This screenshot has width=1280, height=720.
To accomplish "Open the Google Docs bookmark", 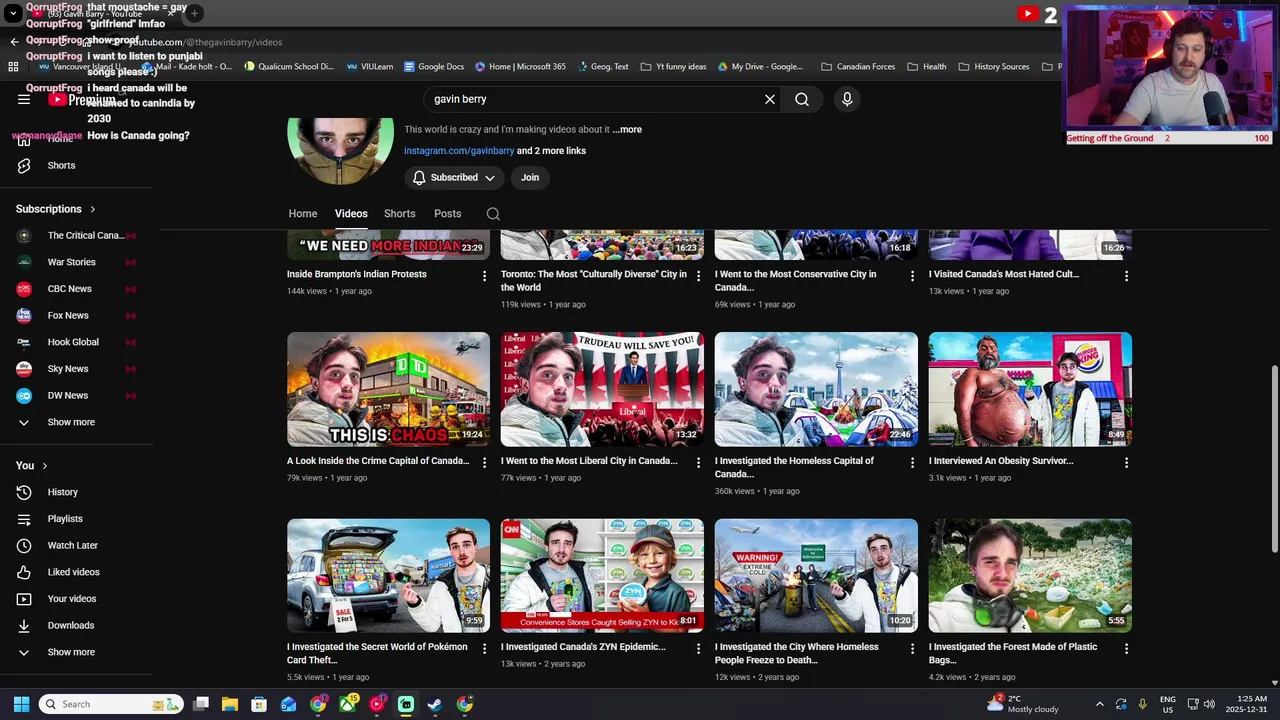I will [434, 67].
